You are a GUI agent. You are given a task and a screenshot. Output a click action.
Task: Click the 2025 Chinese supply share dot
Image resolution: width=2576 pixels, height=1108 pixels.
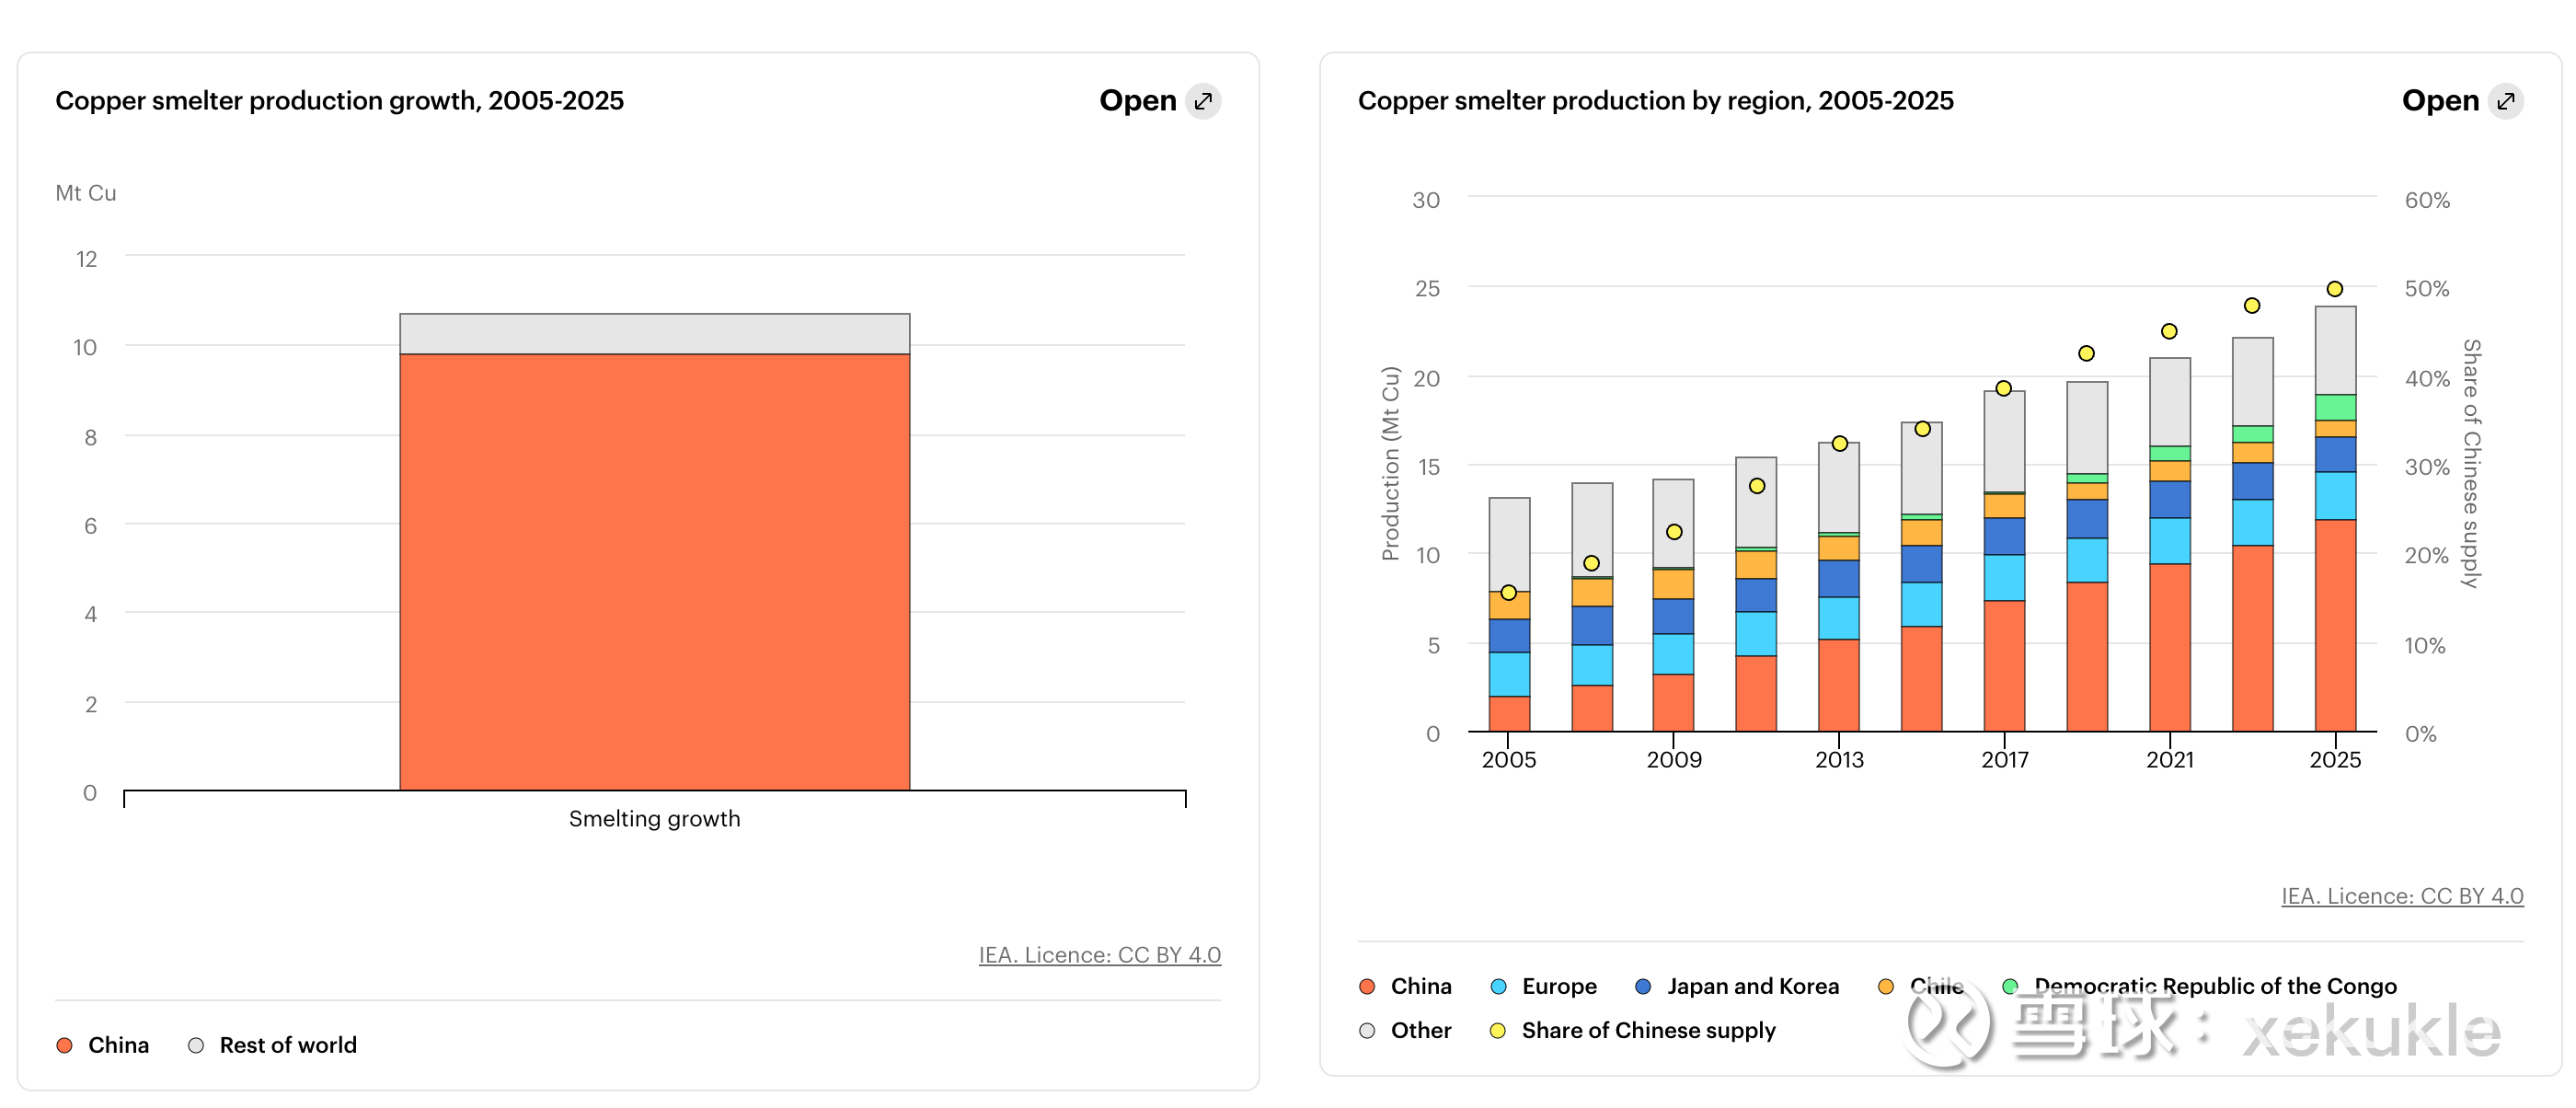2334,289
